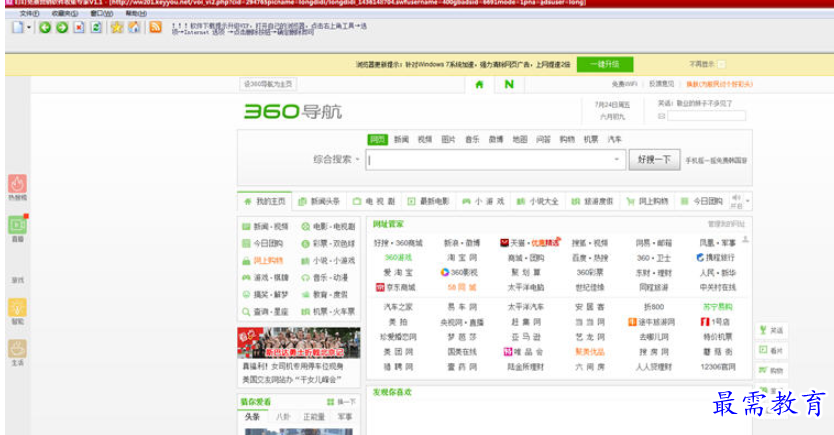Click the 免费WiFi link

click(624, 84)
